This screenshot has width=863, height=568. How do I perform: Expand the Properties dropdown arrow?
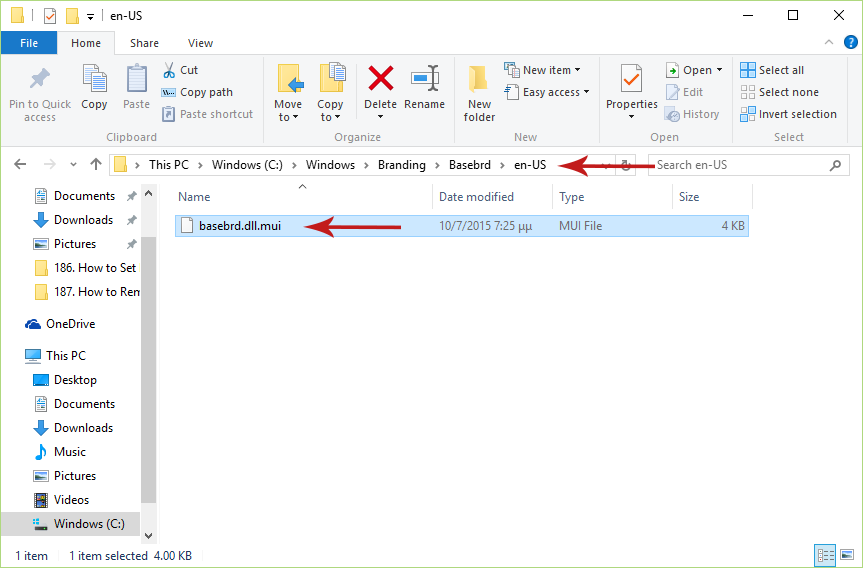[x=631, y=117]
